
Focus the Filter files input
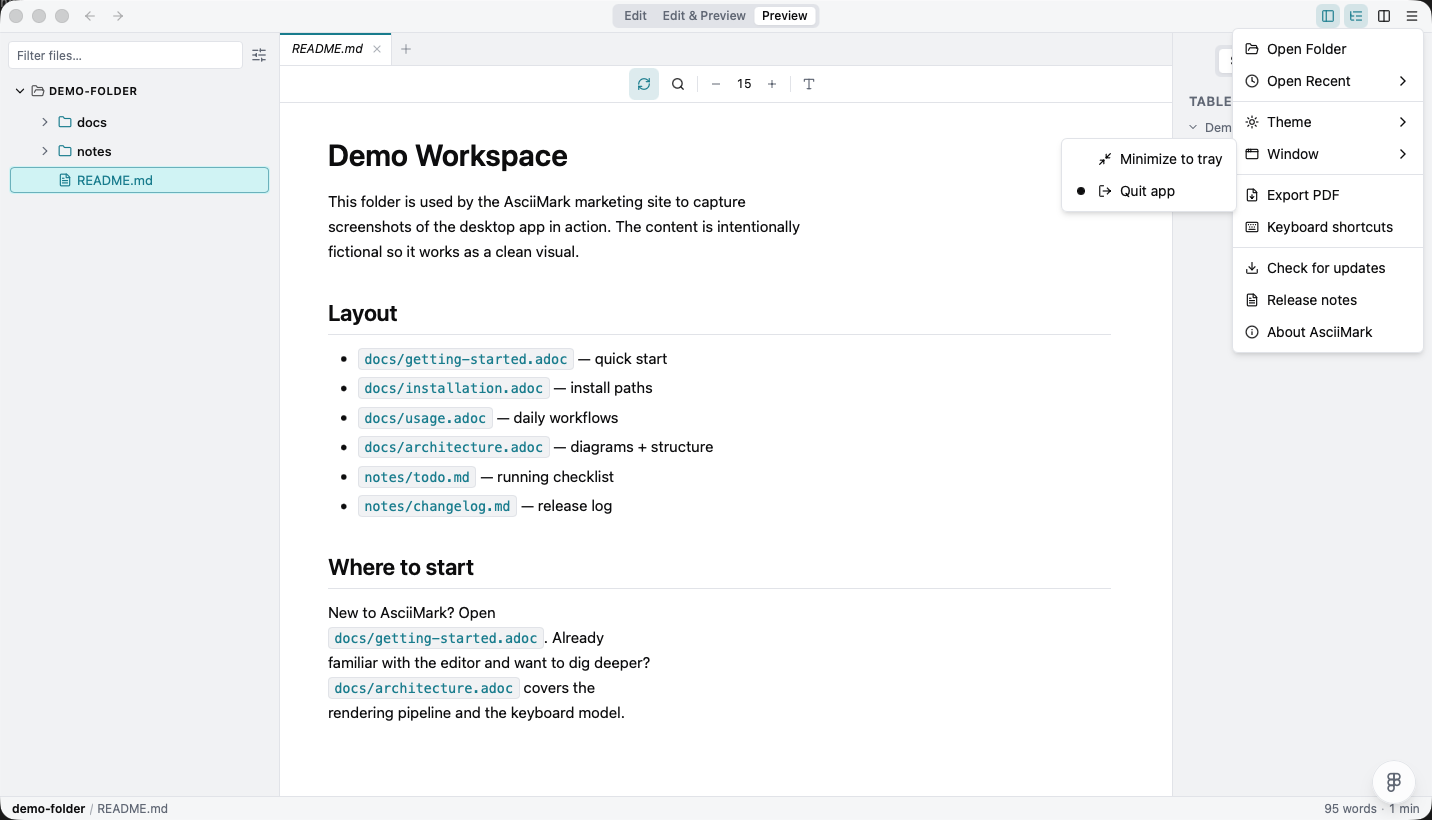coord(125,56)
